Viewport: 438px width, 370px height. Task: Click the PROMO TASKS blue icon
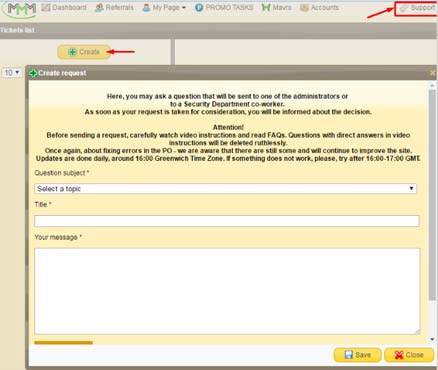click(199, 7)
